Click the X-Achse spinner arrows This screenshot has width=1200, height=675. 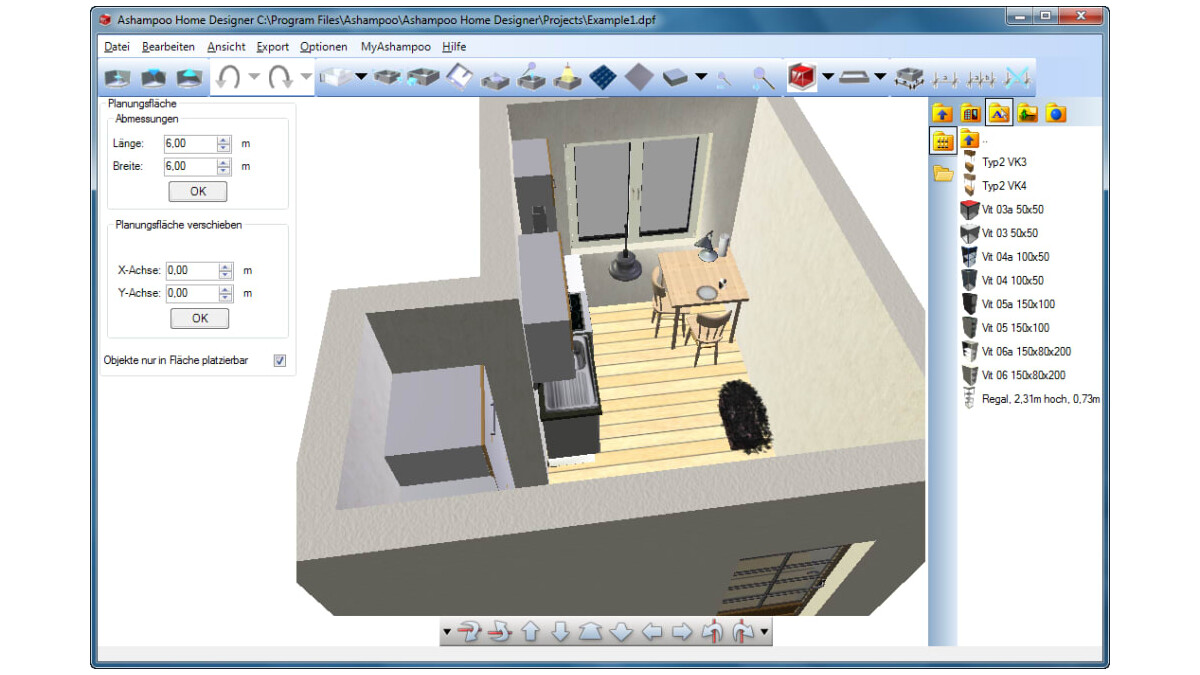(226, 270)
